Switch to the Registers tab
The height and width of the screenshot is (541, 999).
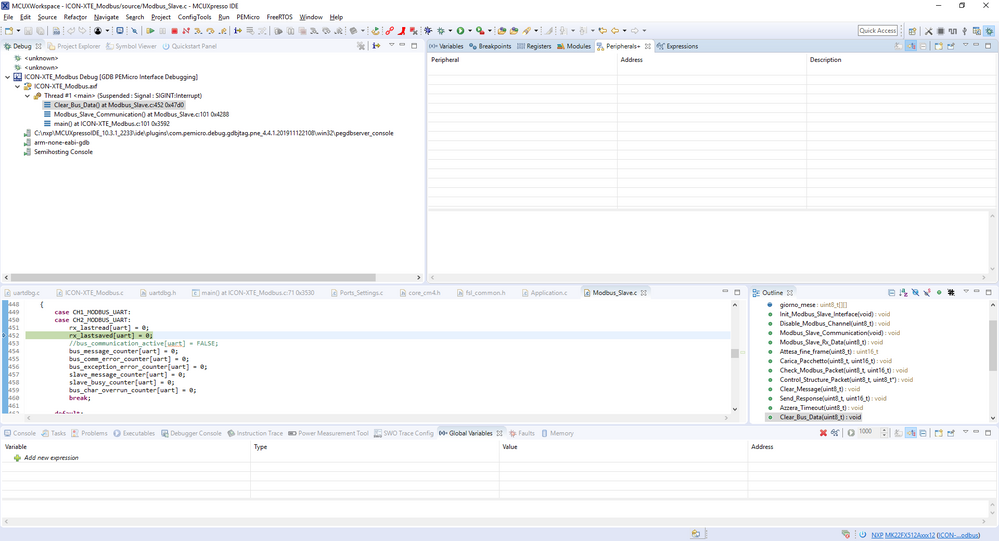click(534, 46)
